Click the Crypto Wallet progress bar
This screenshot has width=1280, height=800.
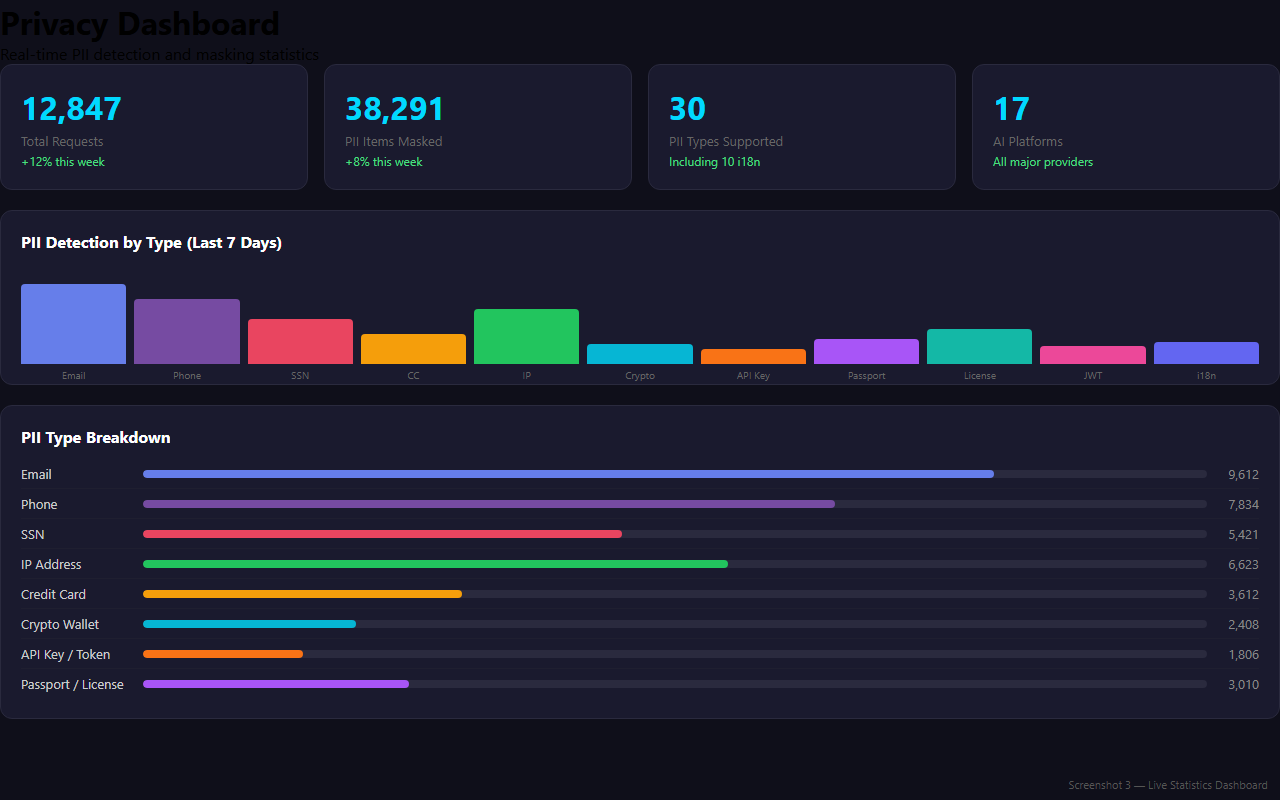(x=675, y=624)
